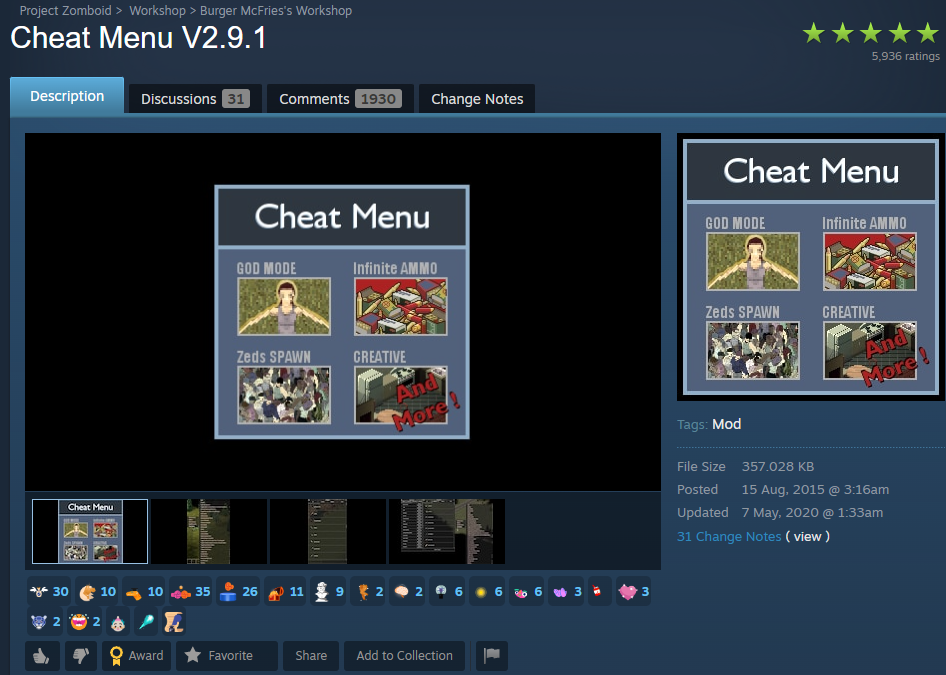Image resolution: width=946 pixels, height=675 pixels.
Task: Click the pink friends award with count 35
Action: [x=191, y=592]
